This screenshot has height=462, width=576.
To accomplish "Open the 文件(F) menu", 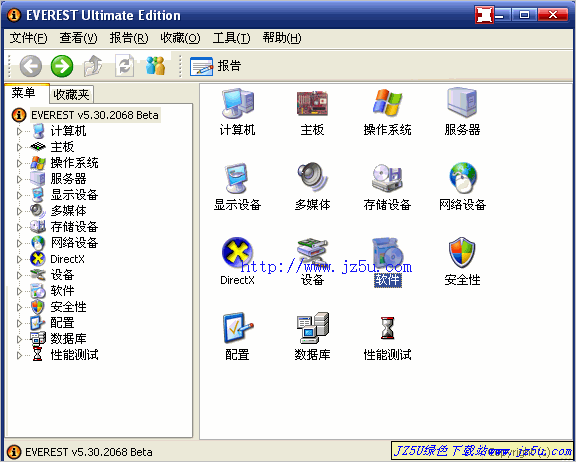I will [28, 38].
